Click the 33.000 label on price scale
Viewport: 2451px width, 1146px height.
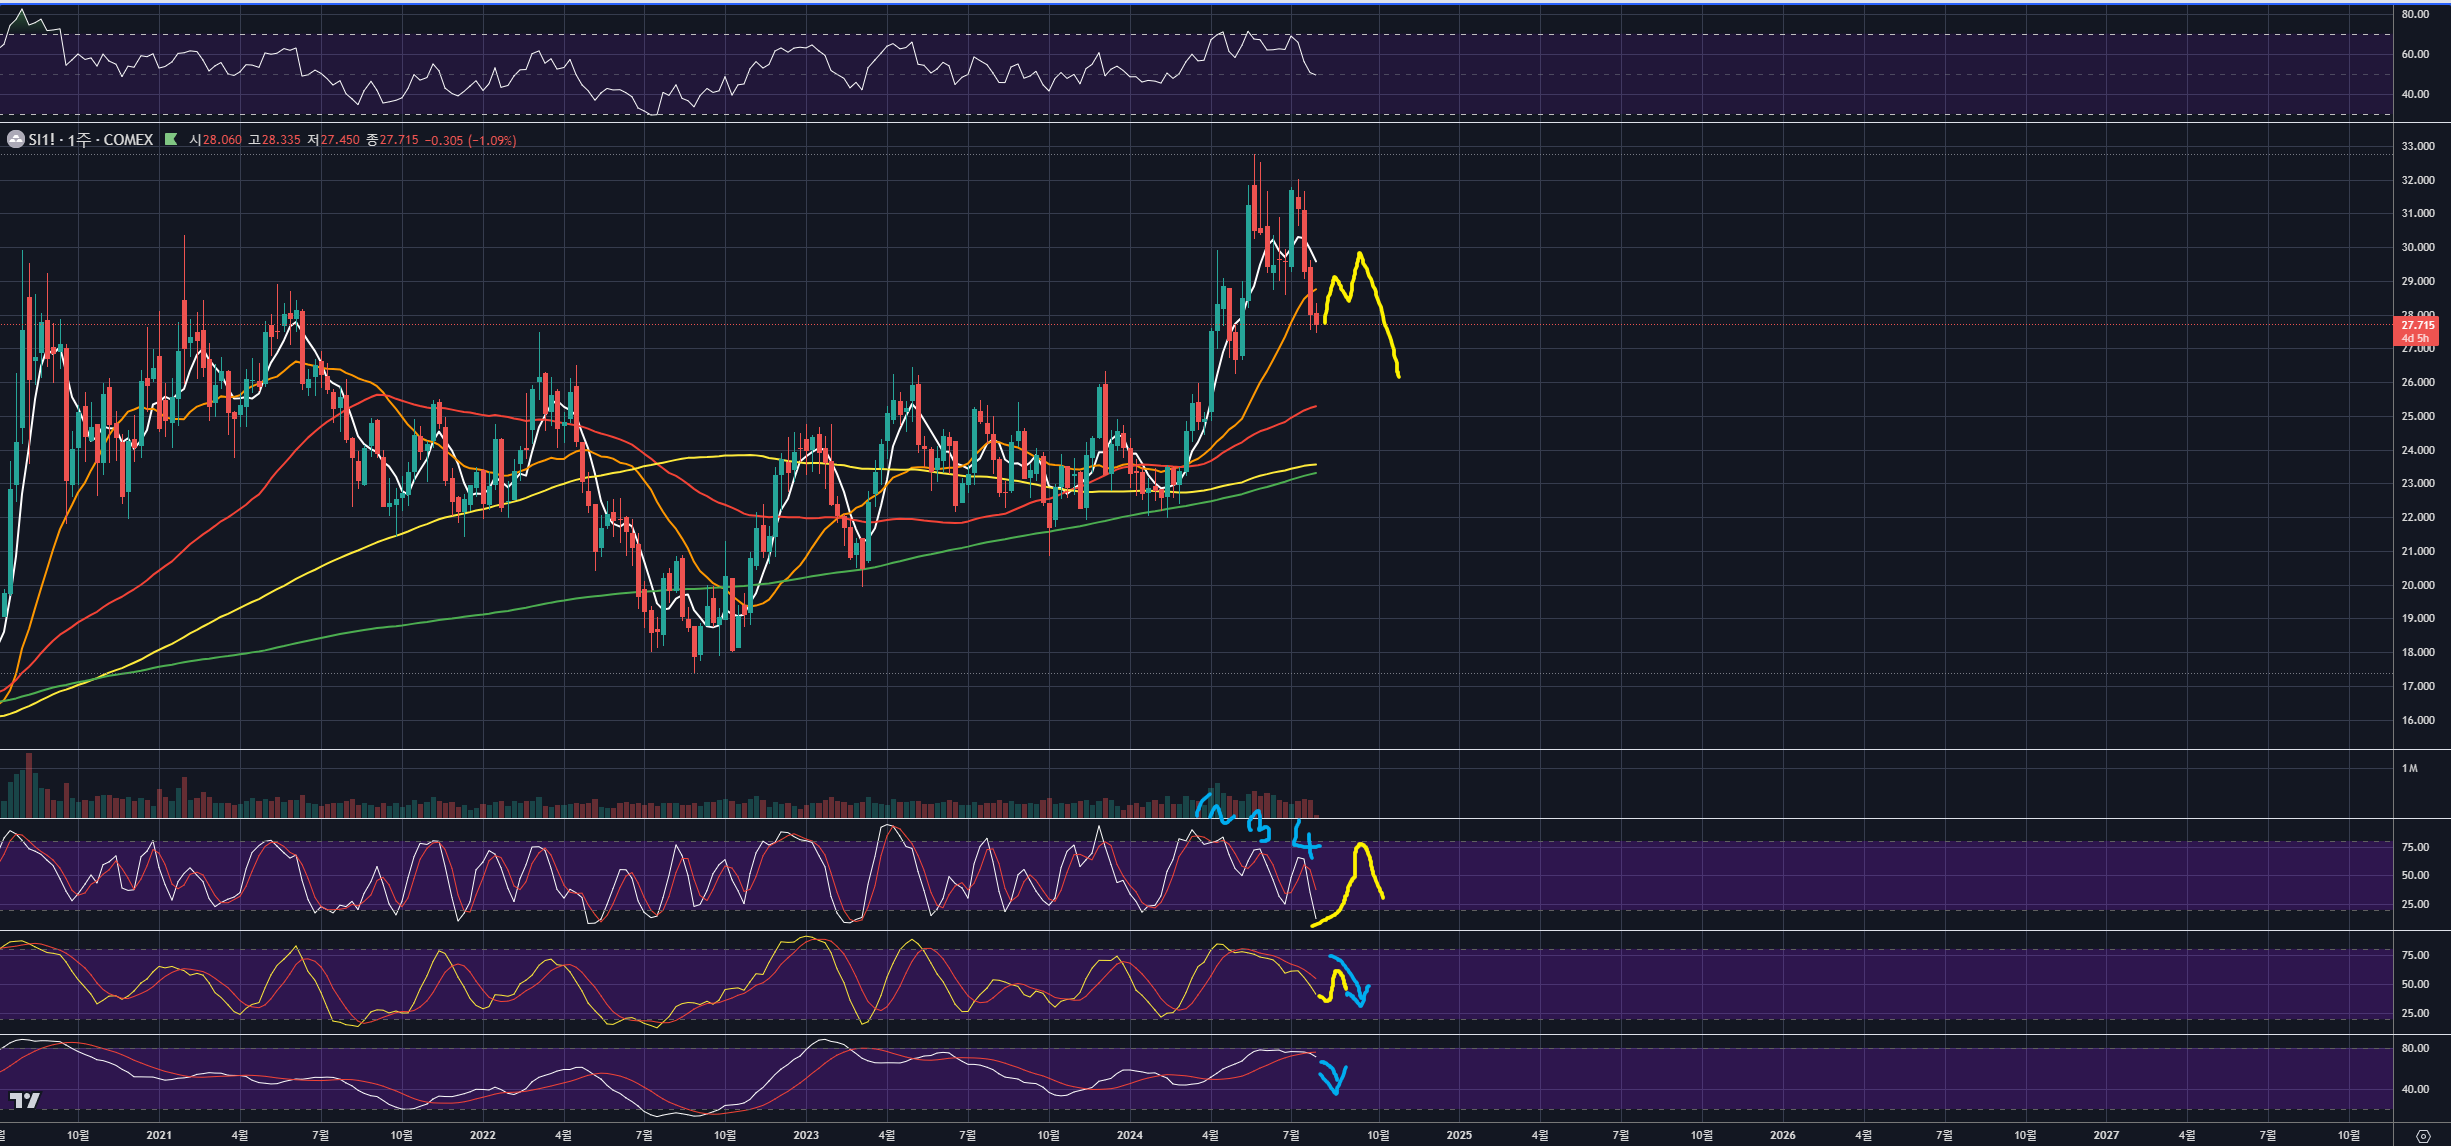(2418, 146)
